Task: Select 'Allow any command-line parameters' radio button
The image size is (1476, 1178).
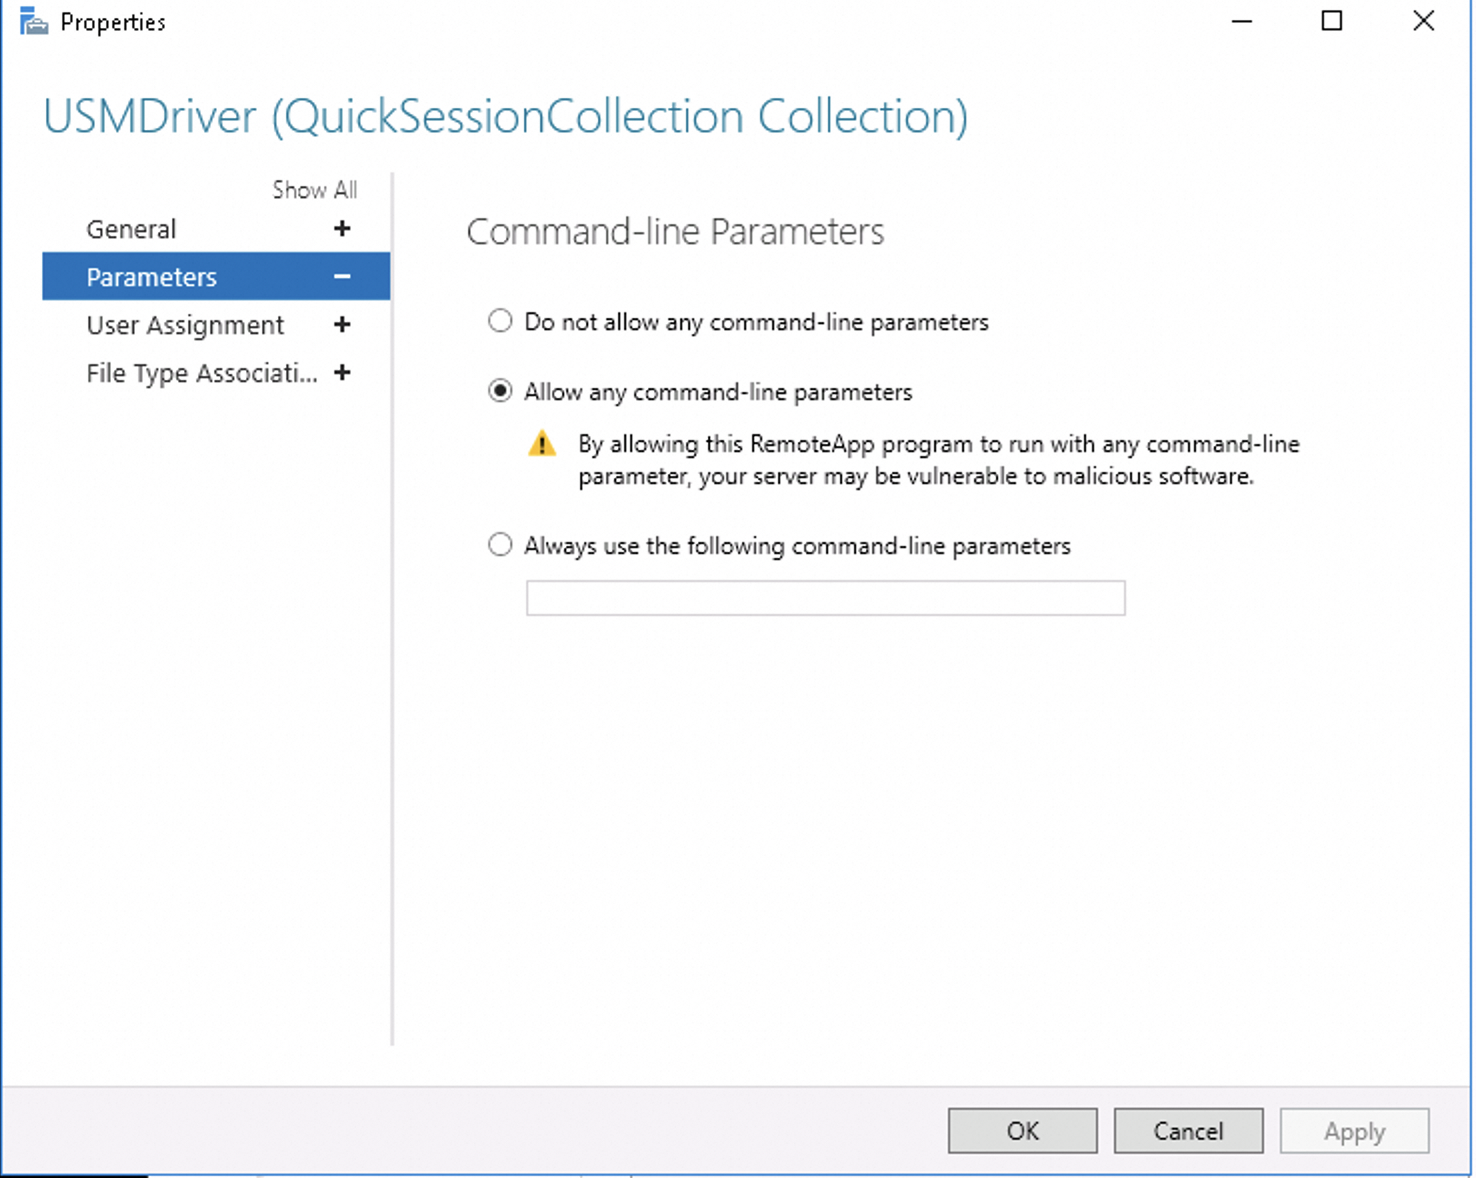Action: pos(500,391)
